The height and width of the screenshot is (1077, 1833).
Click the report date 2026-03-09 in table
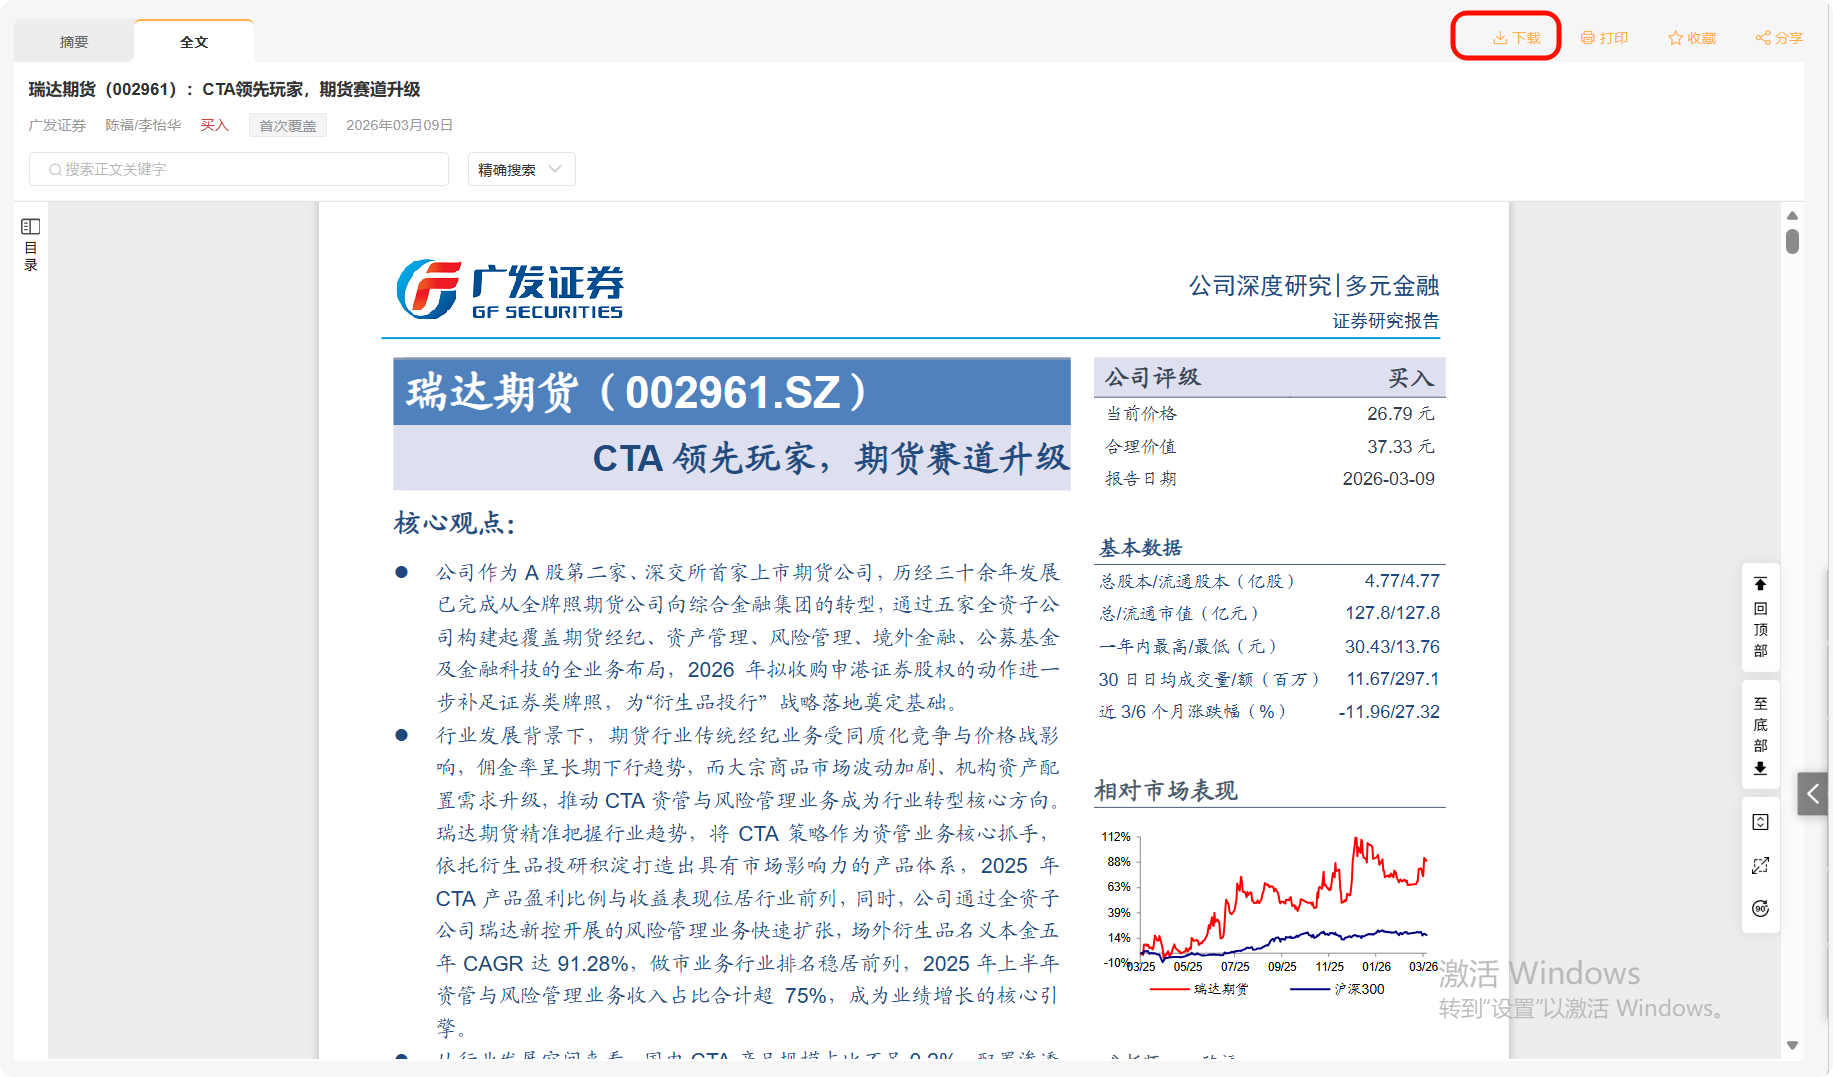click(x=1389, y=479)
